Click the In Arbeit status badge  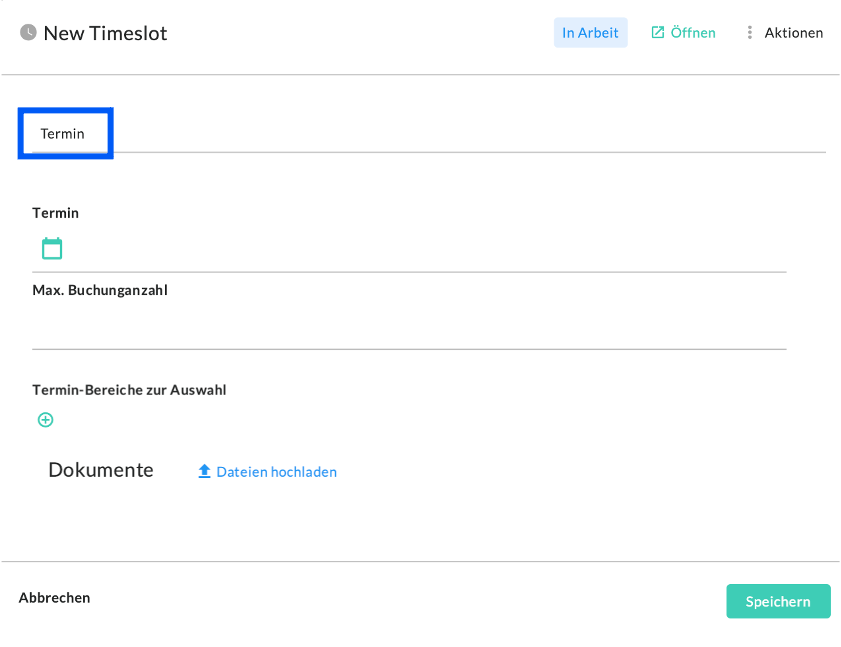[590, 33]
